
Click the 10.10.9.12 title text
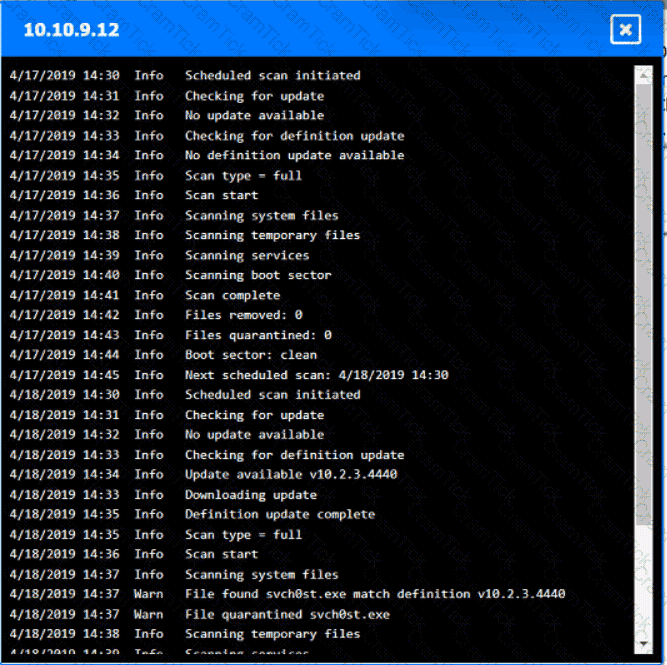[71, 30]
